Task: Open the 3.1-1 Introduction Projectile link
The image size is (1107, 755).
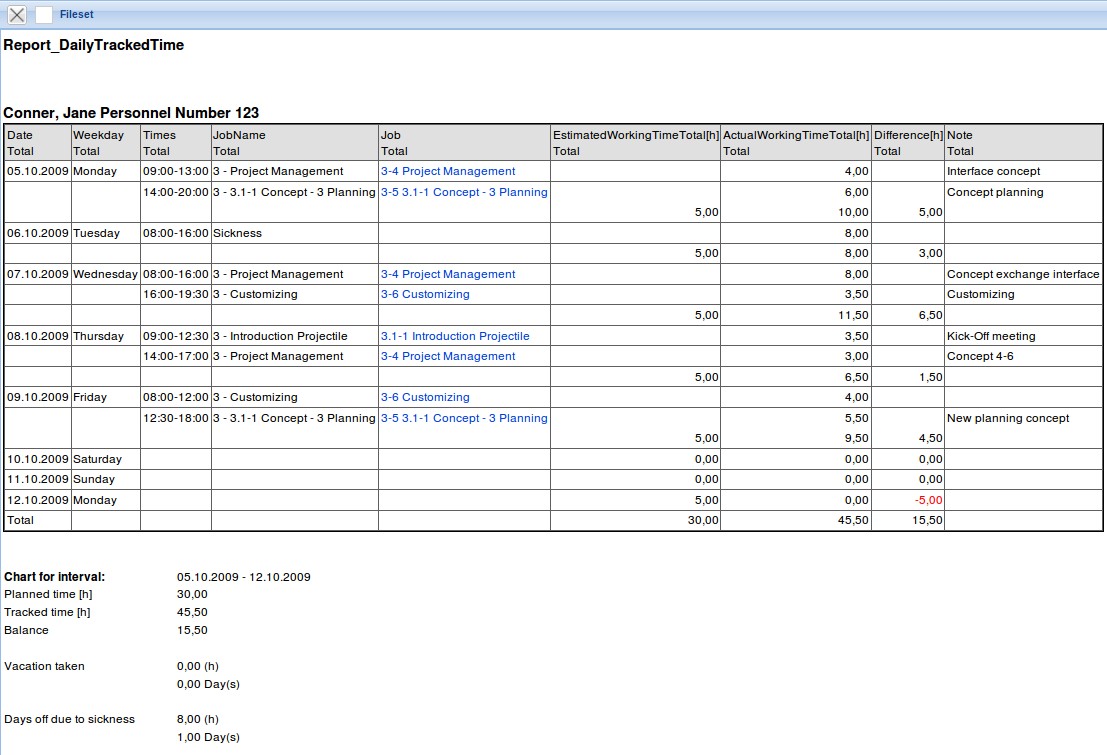Action: point(455,335)
